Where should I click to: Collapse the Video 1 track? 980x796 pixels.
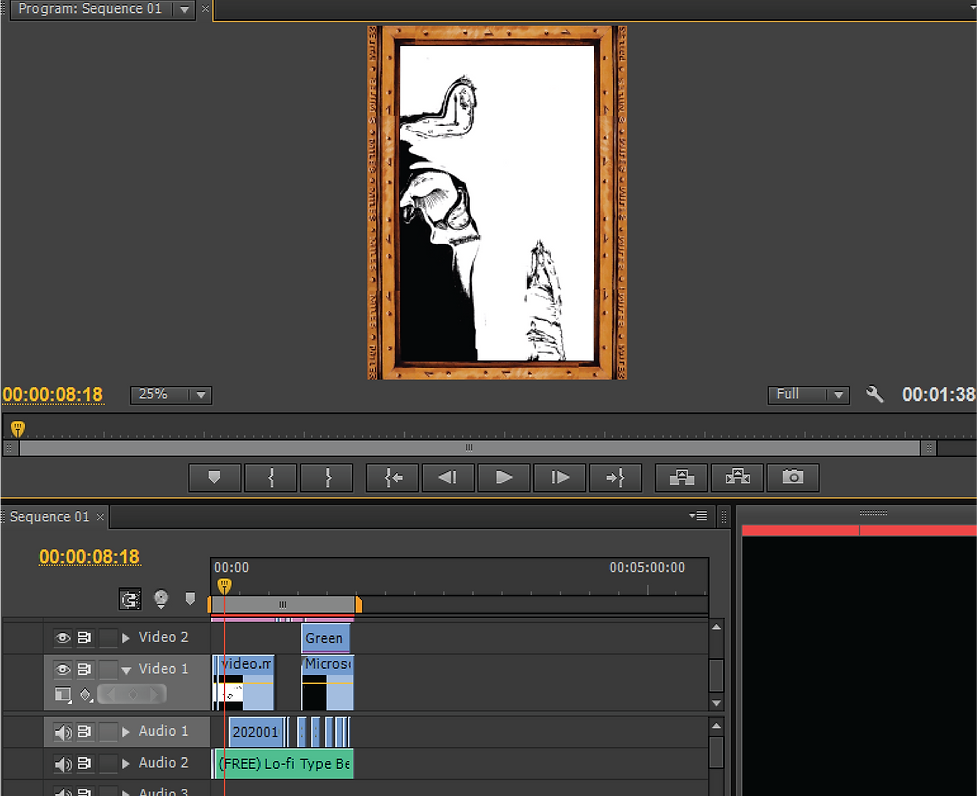126,670
